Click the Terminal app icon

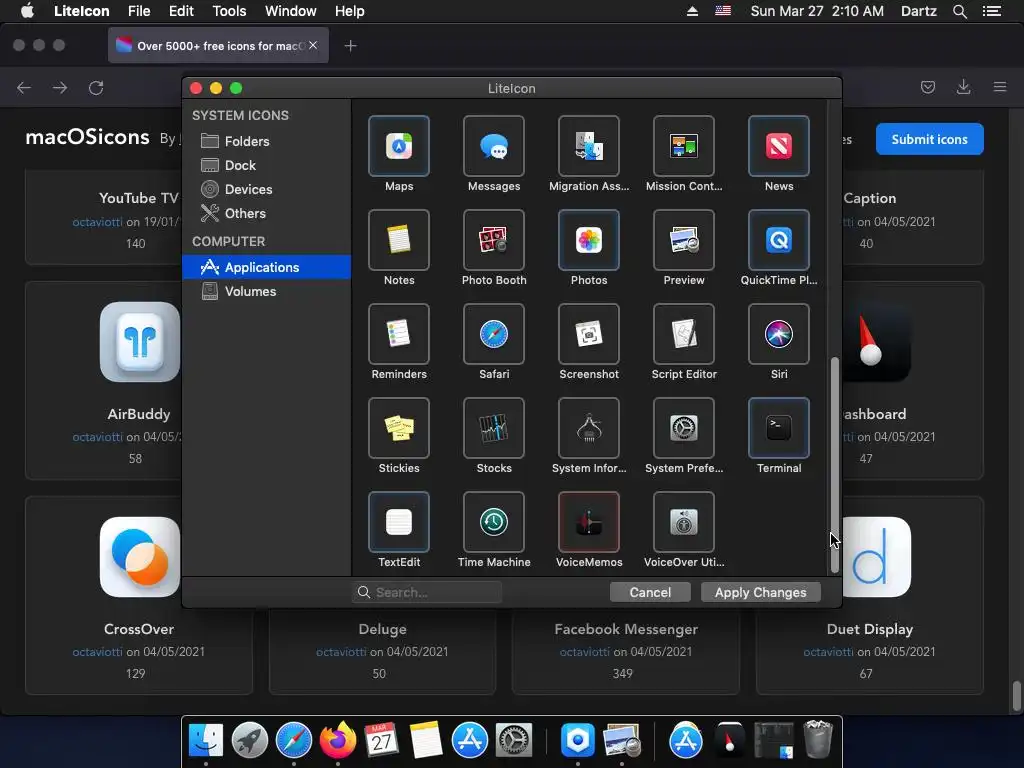coord(778,428)
